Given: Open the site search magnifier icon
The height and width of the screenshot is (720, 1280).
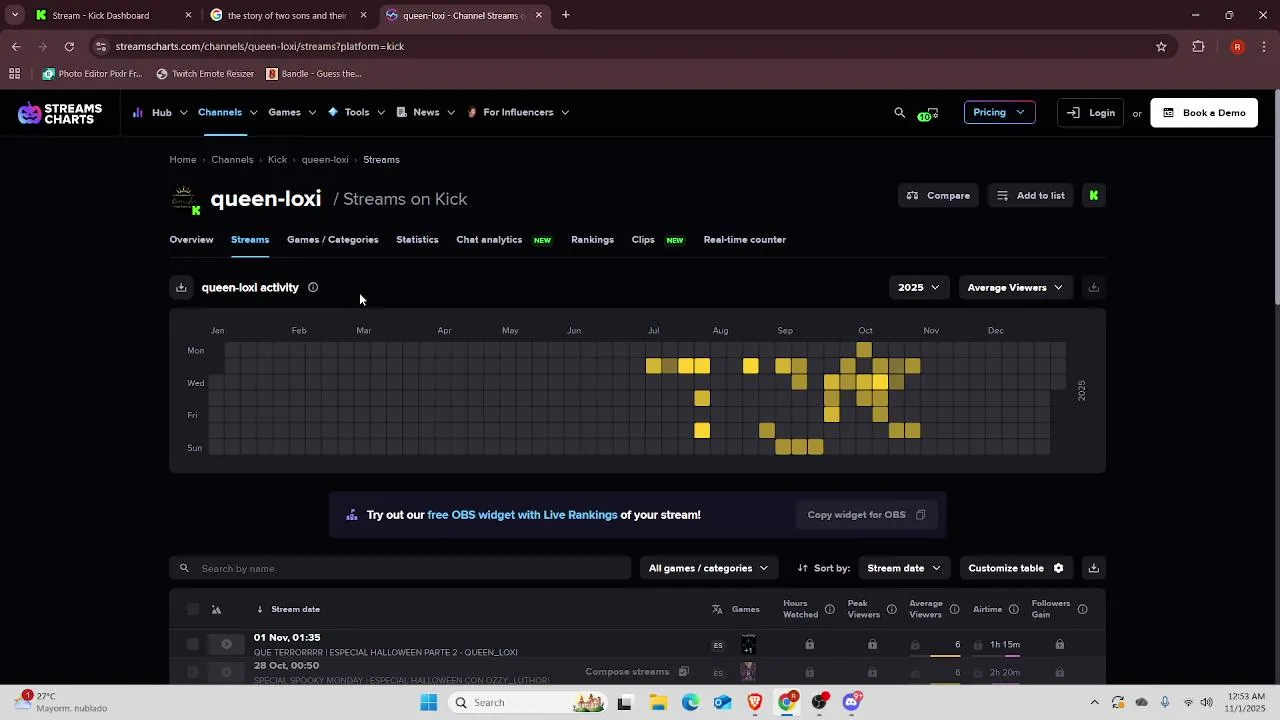Looking at the screenshot, I should tap(899, 113).
